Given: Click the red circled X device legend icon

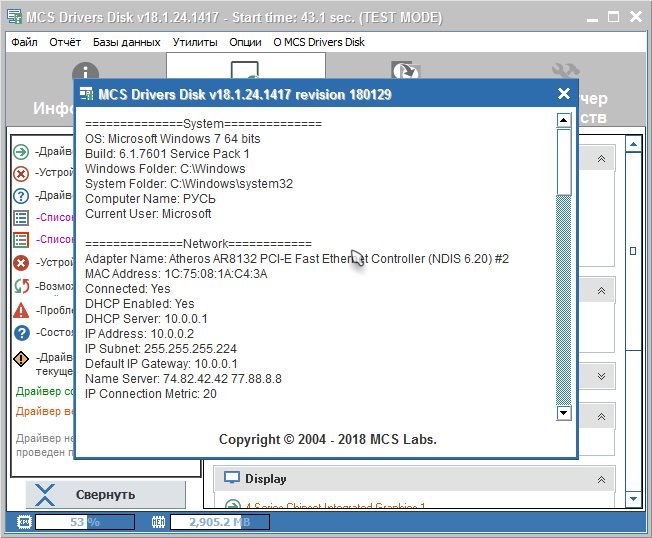Looking at the screenshot, I should point(21,173).
